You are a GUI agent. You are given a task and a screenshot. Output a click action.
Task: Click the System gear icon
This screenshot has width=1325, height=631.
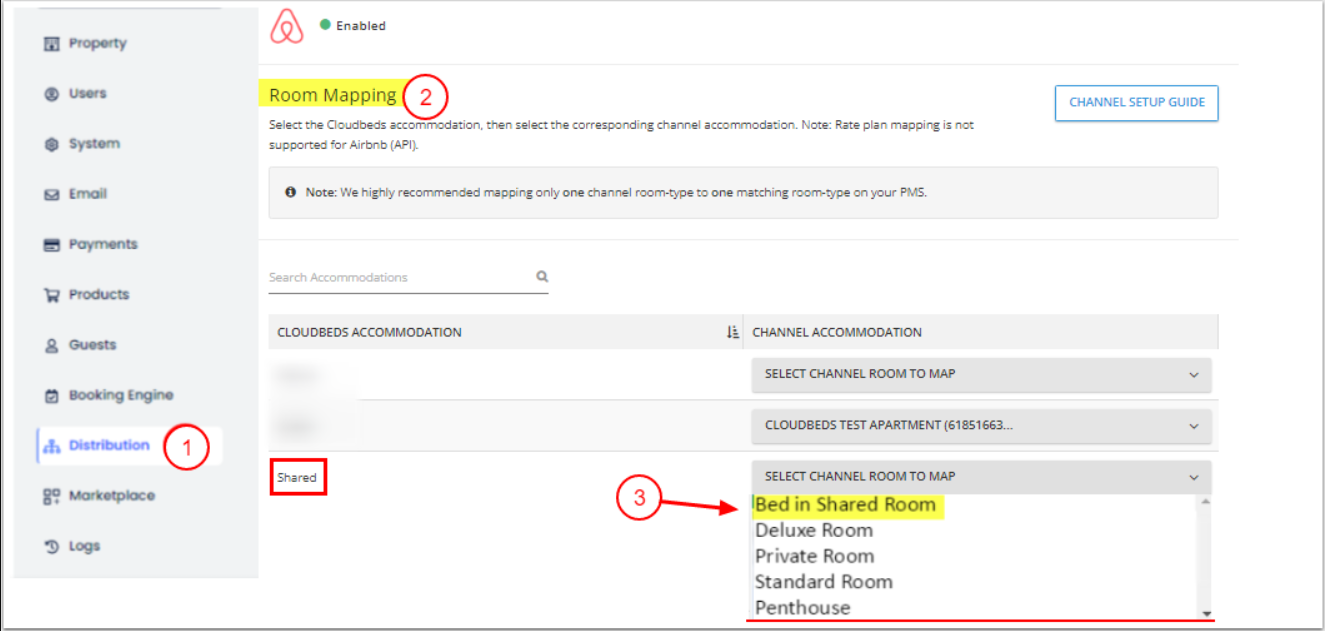(x=52, y=144)
